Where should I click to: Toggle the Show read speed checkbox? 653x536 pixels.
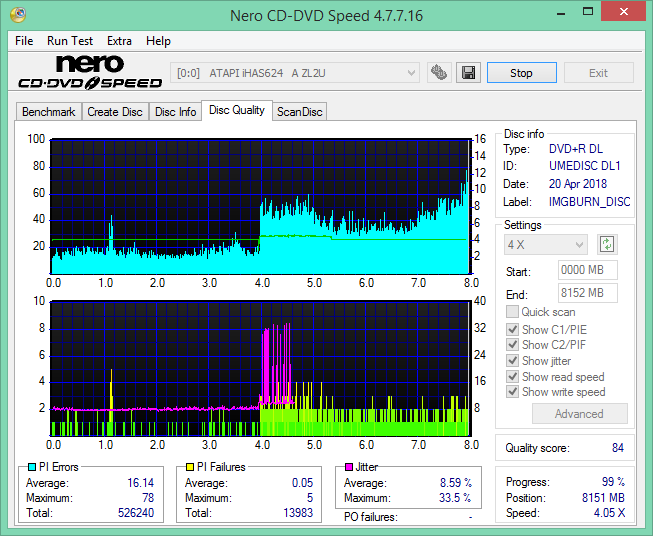512,376
